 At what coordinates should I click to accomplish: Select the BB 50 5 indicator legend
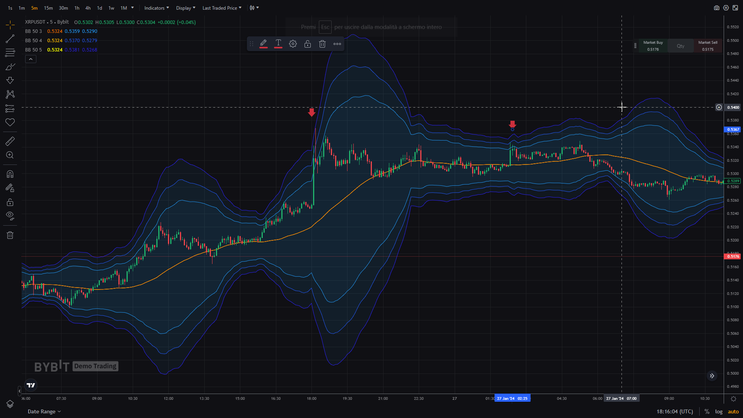[x=33, y=50]
